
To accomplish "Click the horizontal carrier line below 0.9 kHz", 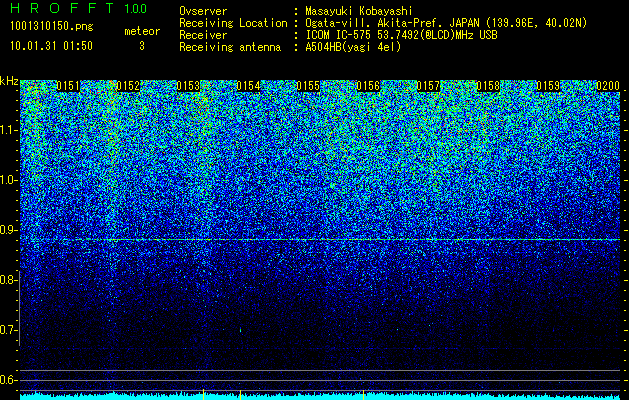I will tap(320, 240).
